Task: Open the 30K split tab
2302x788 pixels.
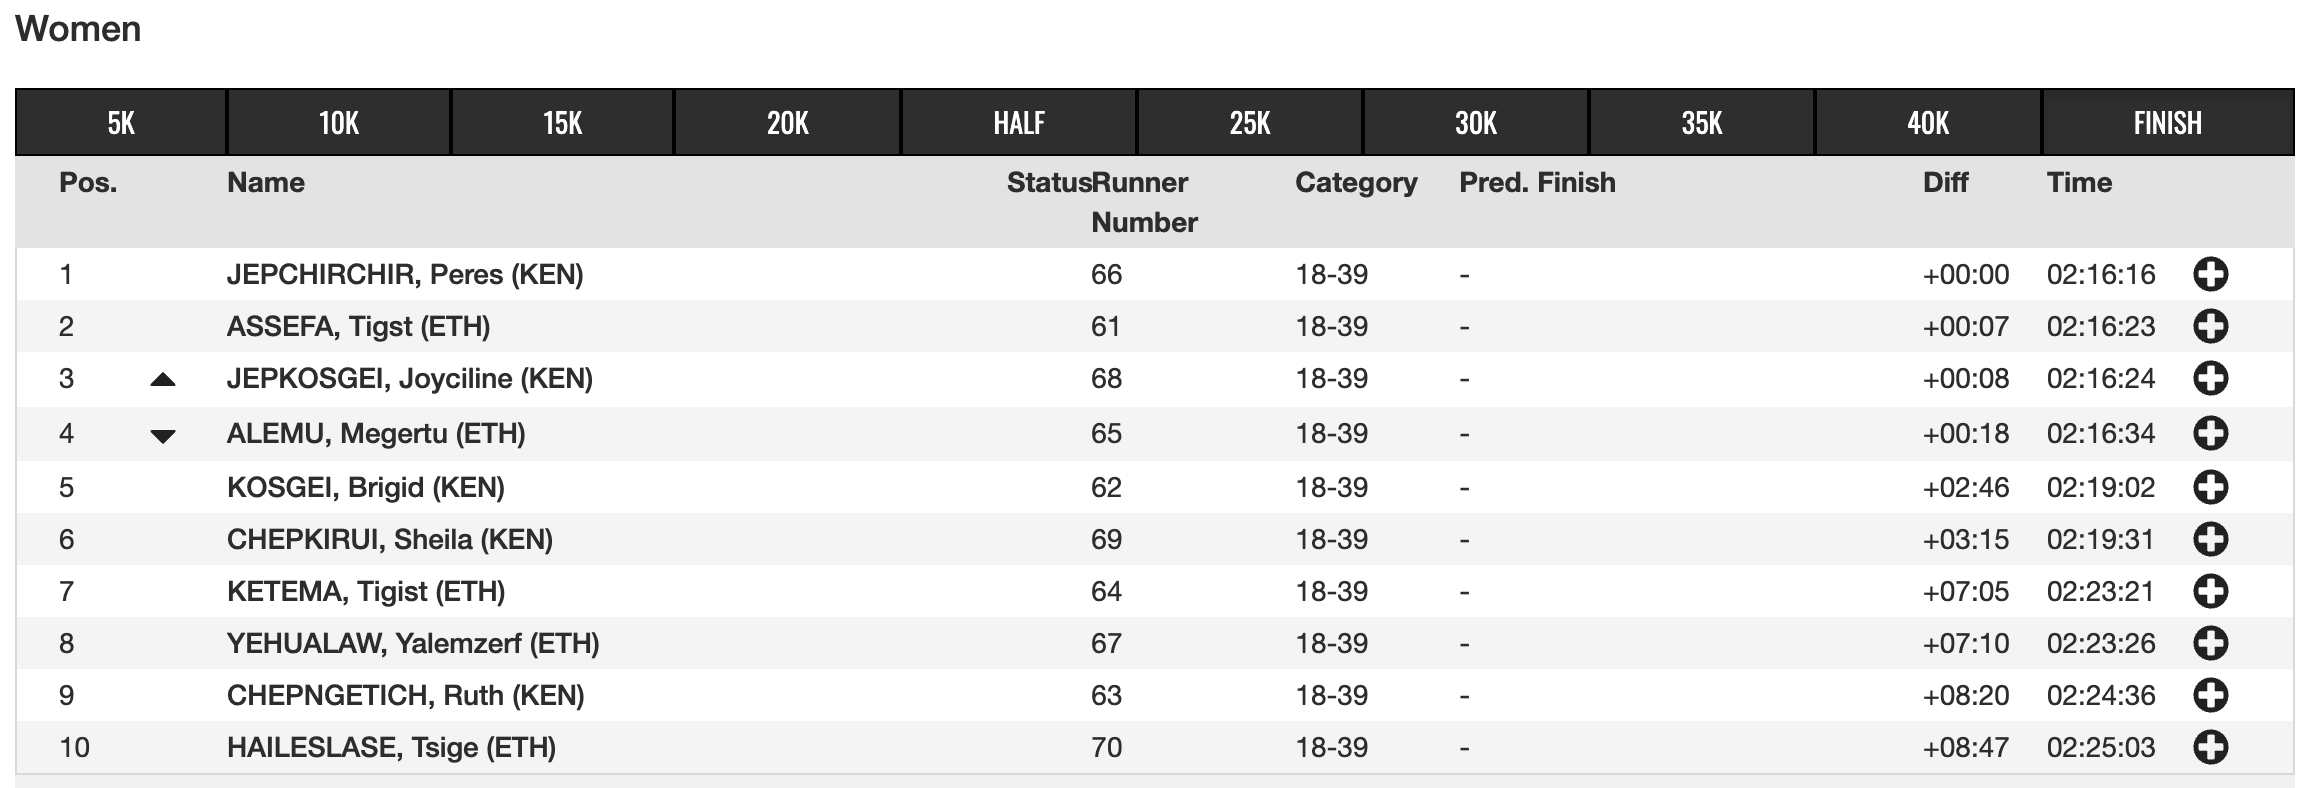Action: [1475, 123]
